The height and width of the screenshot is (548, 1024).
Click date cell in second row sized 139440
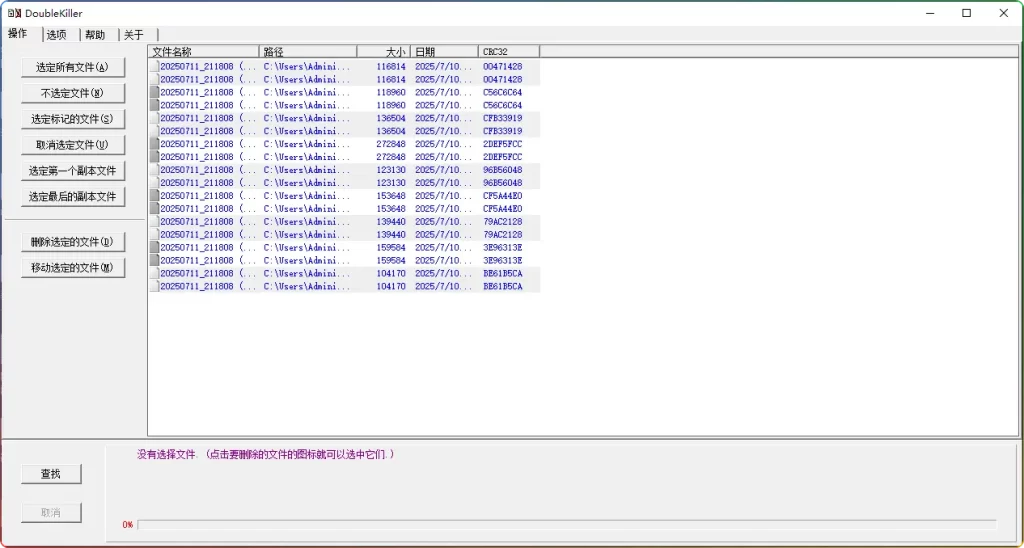click(x=443, y=234)
